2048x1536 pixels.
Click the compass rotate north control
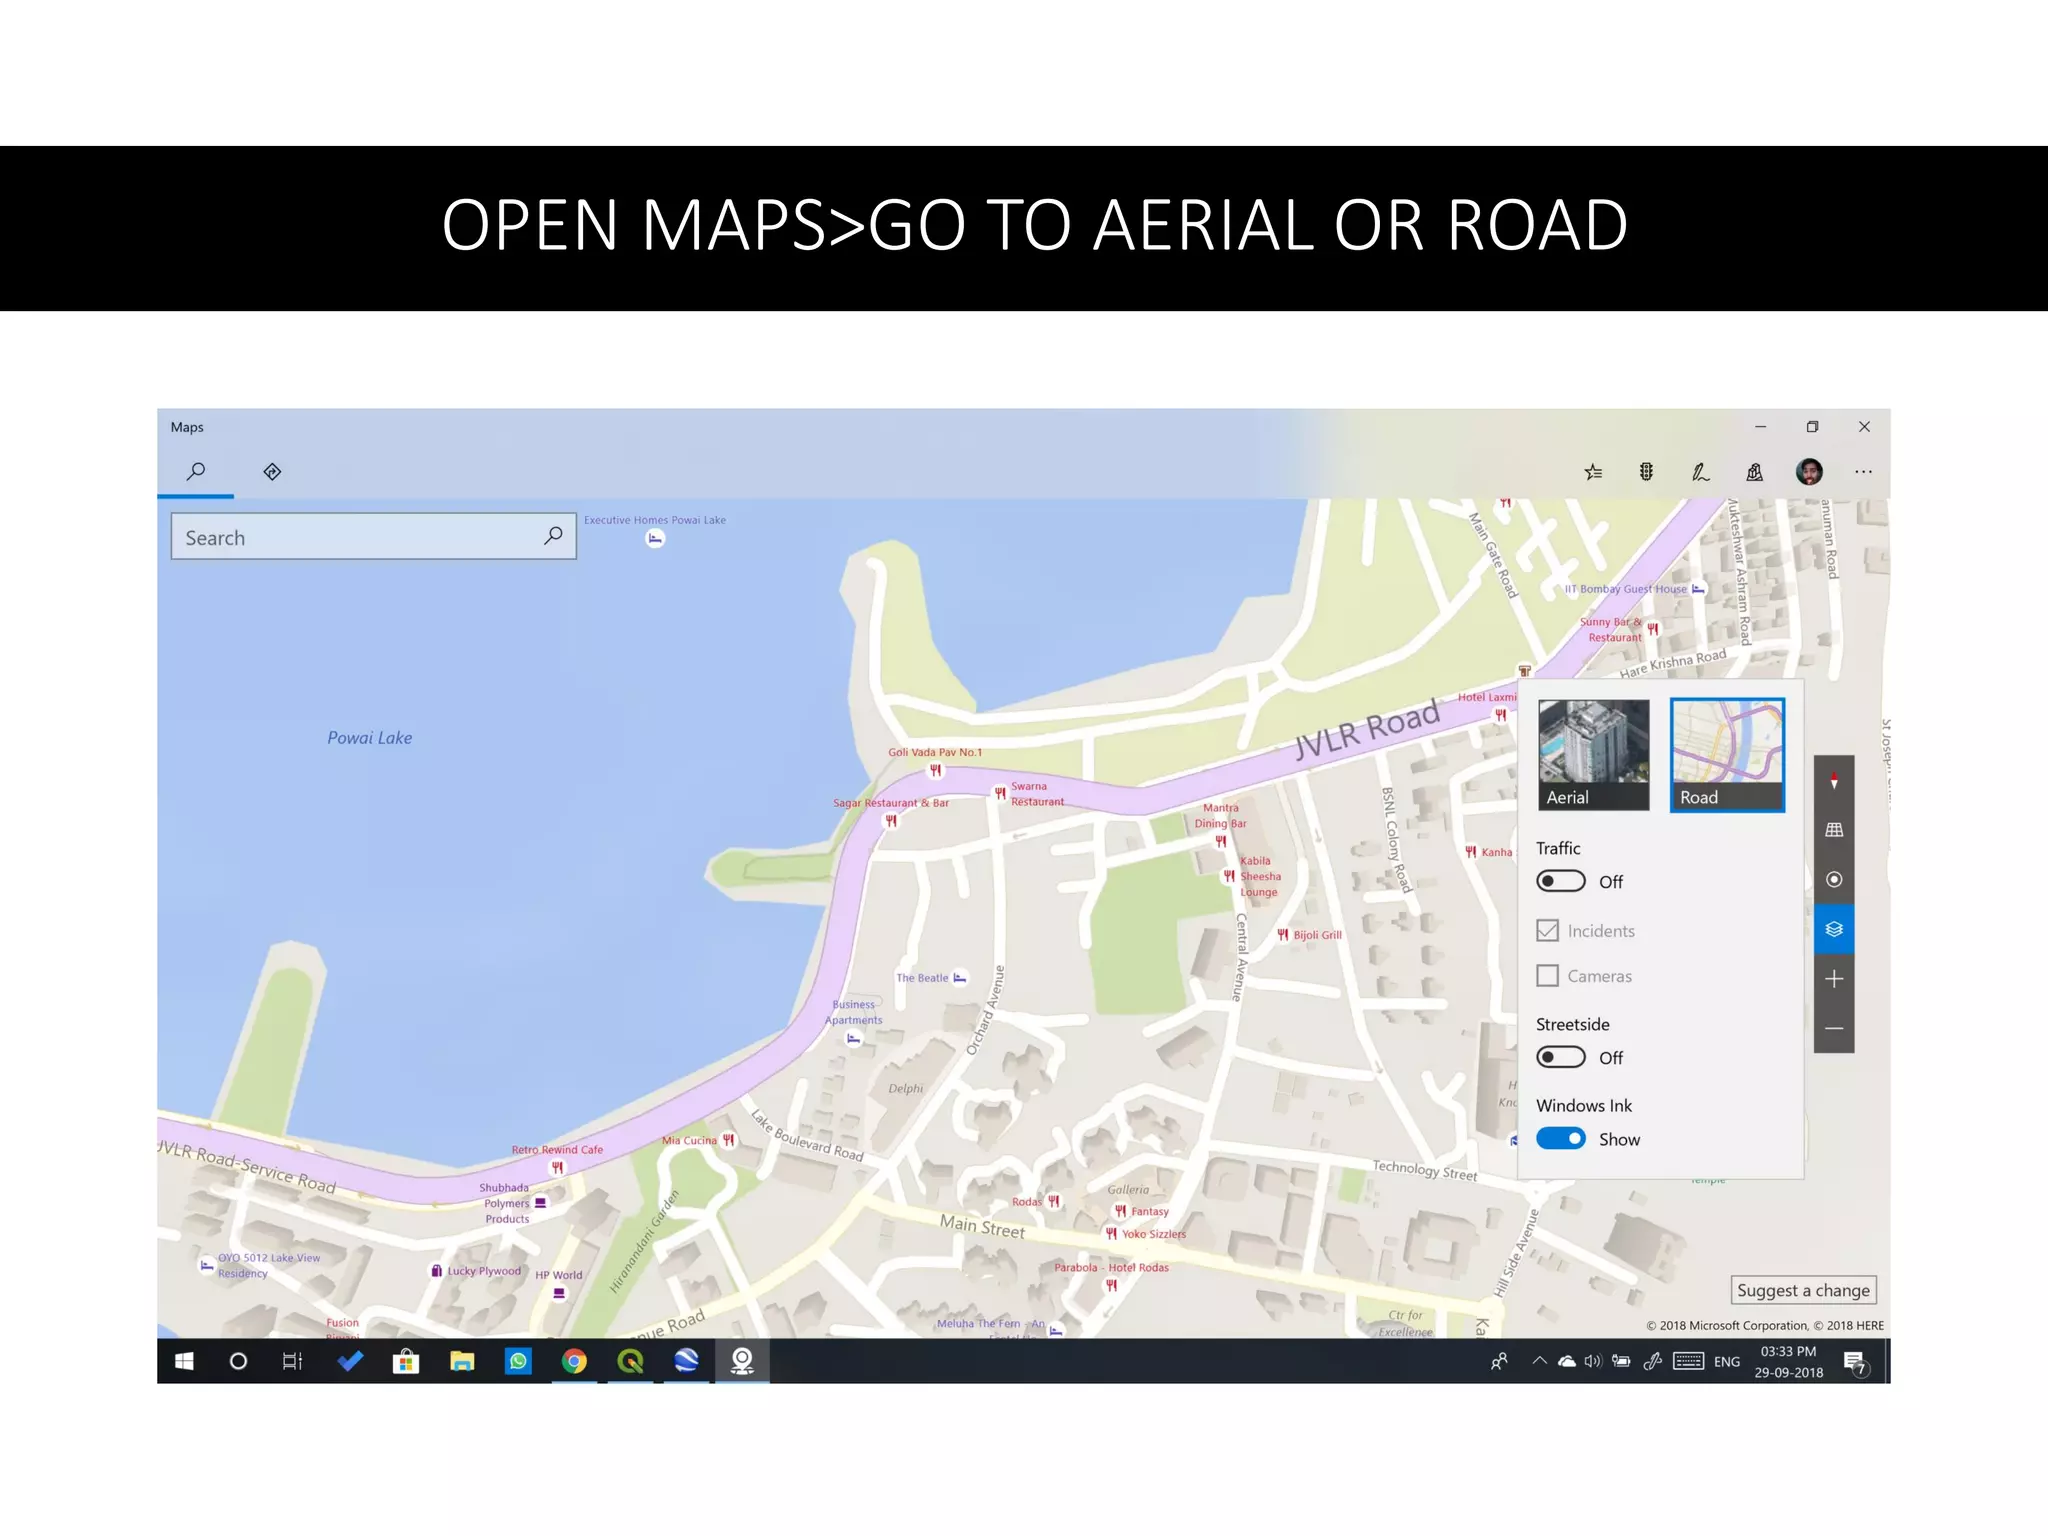1834,781
